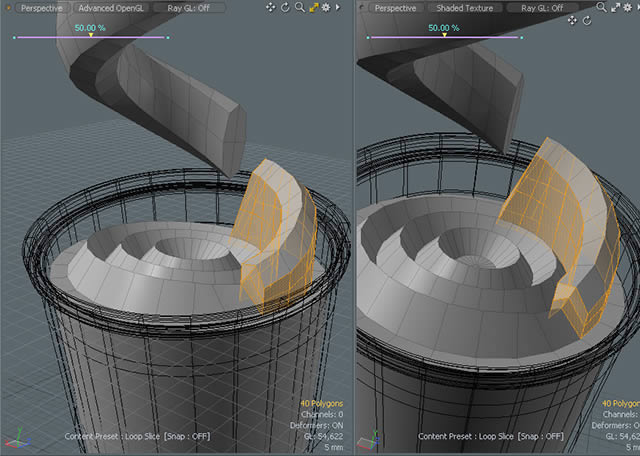This screenshot has width=640, height=456.
Task: Open Perspective view menu in left viewport
Action: (40, 8)
